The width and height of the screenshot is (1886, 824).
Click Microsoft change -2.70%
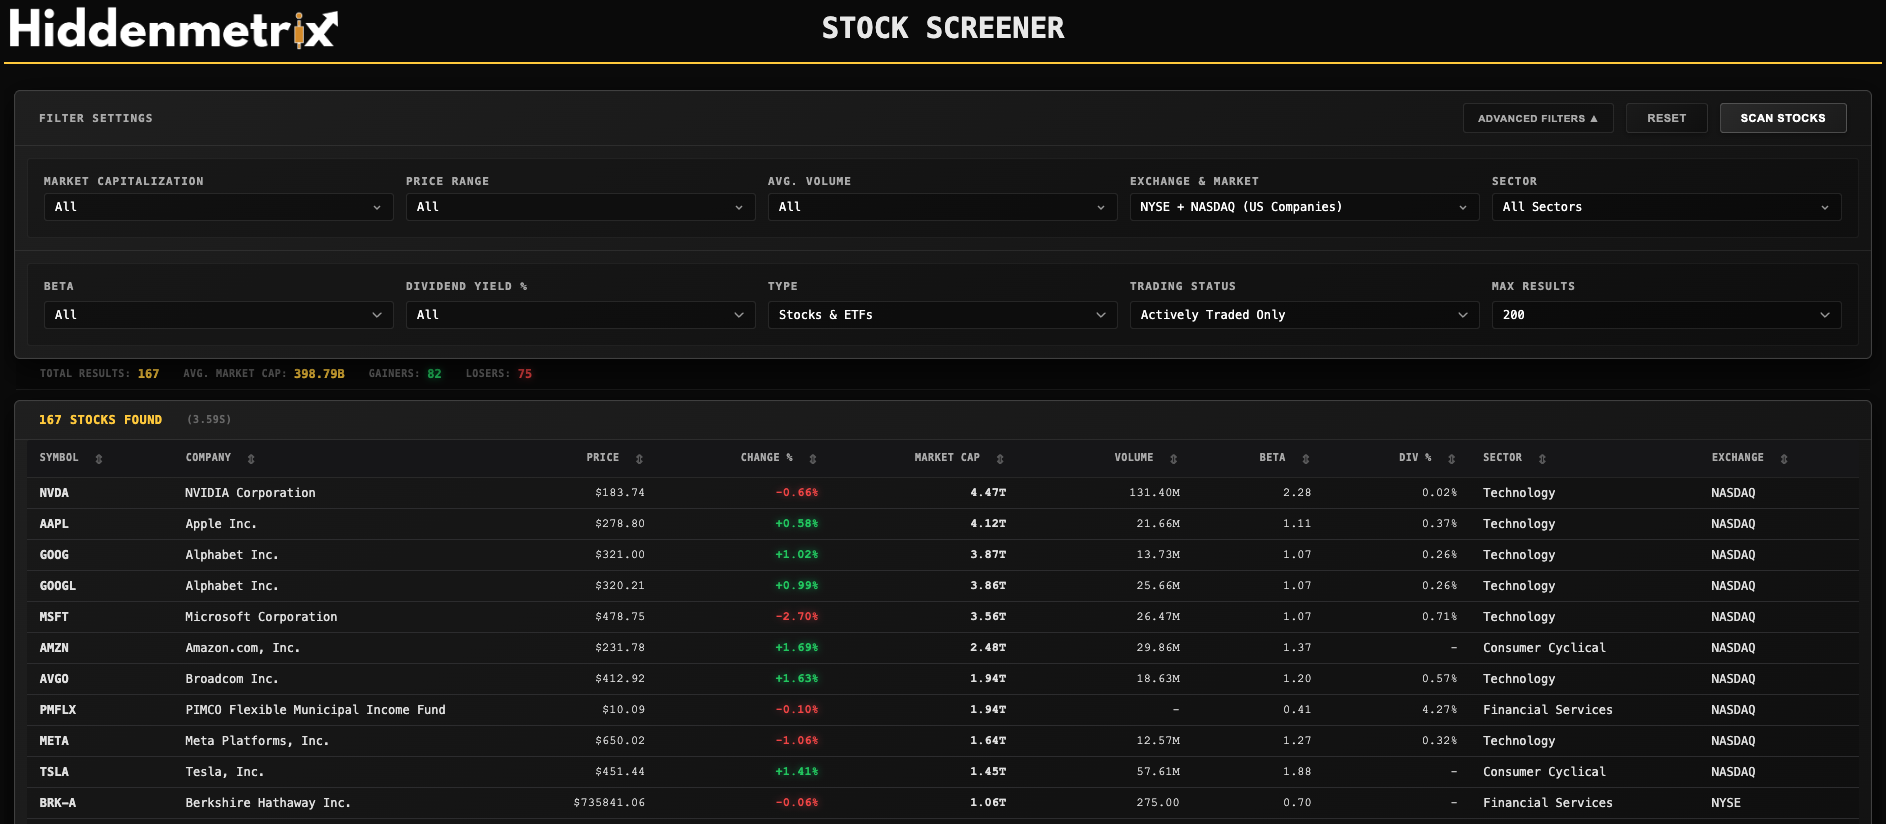pyautogui.click(x=797, y=617)
